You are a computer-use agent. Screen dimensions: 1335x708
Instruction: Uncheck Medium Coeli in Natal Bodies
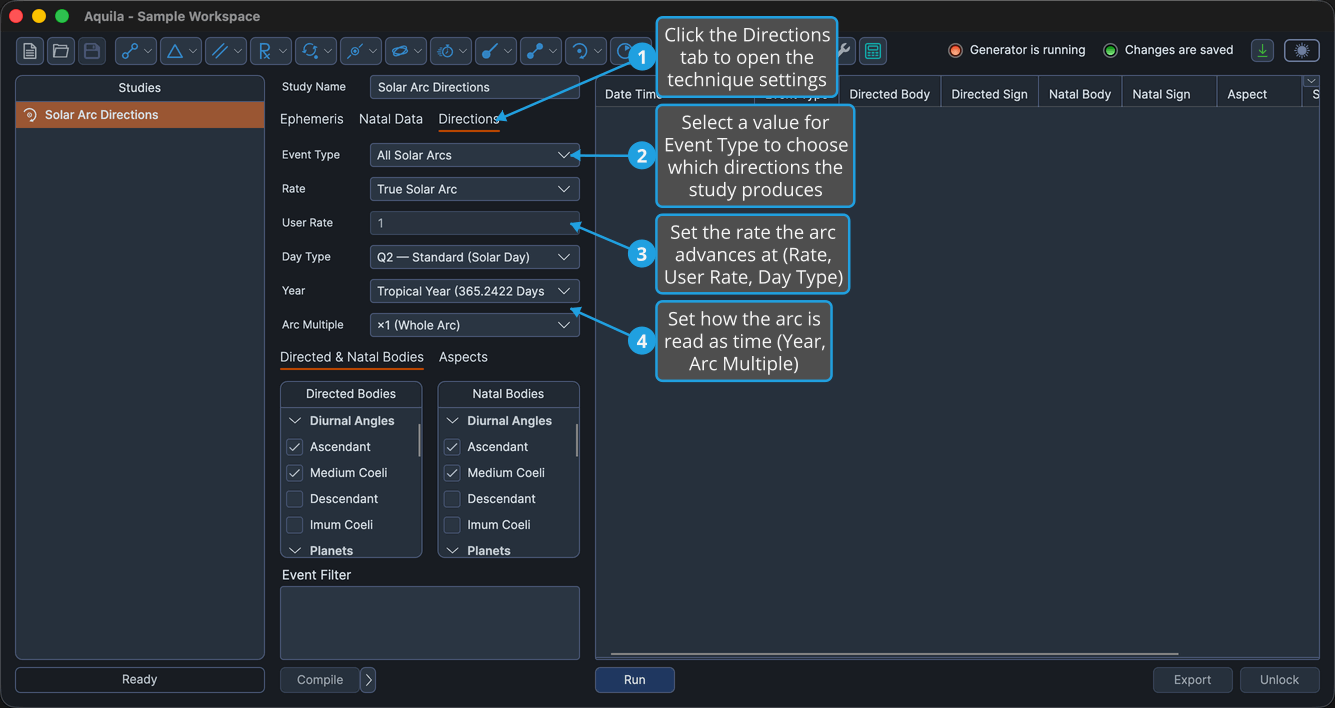point(452,473)
